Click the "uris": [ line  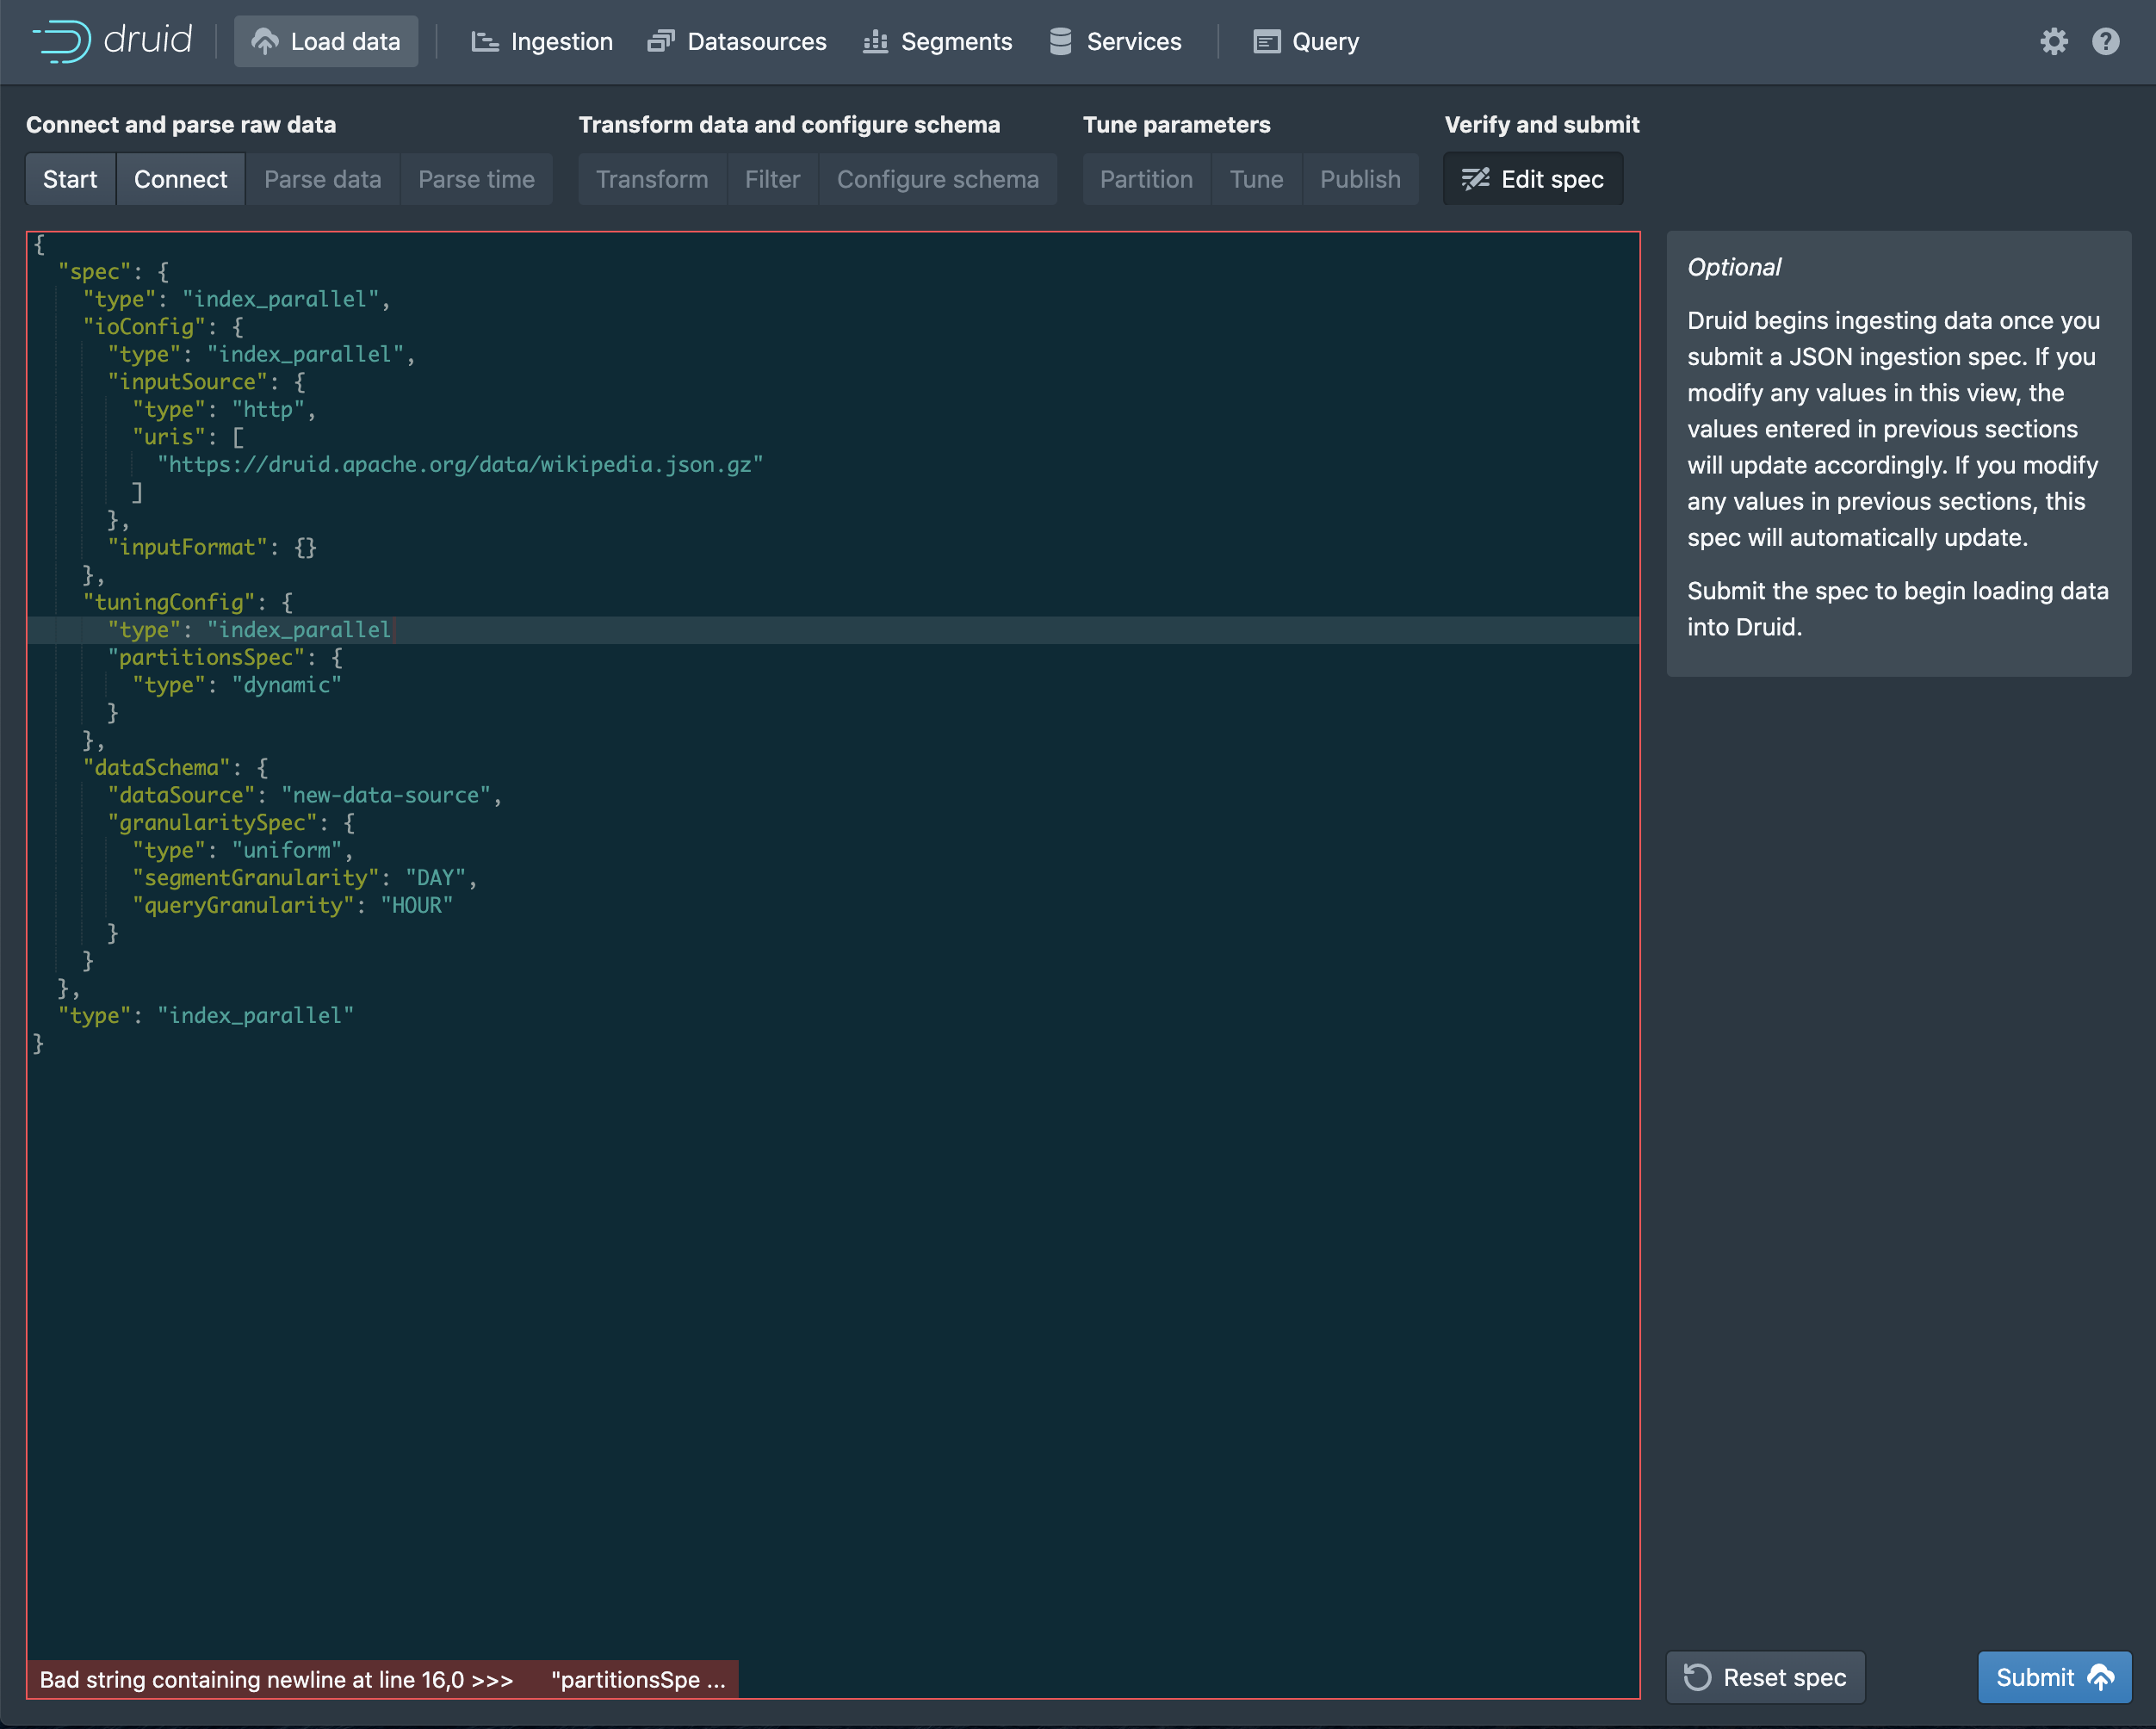188,437
